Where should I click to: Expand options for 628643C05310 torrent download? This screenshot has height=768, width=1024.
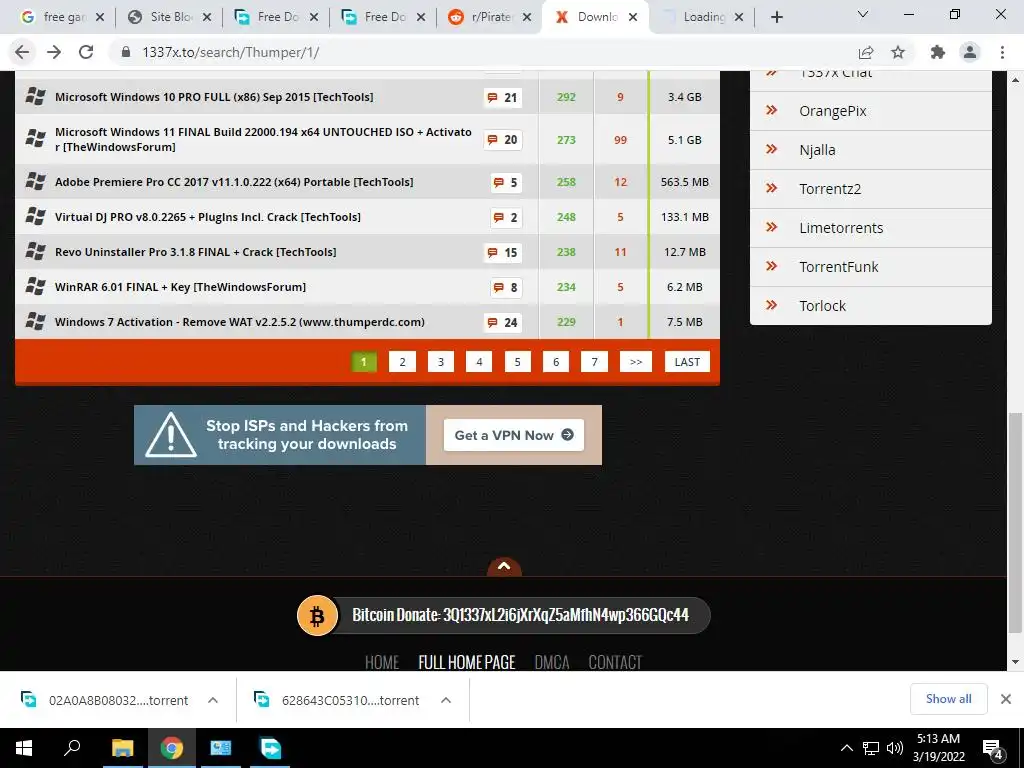coord(446,700)
